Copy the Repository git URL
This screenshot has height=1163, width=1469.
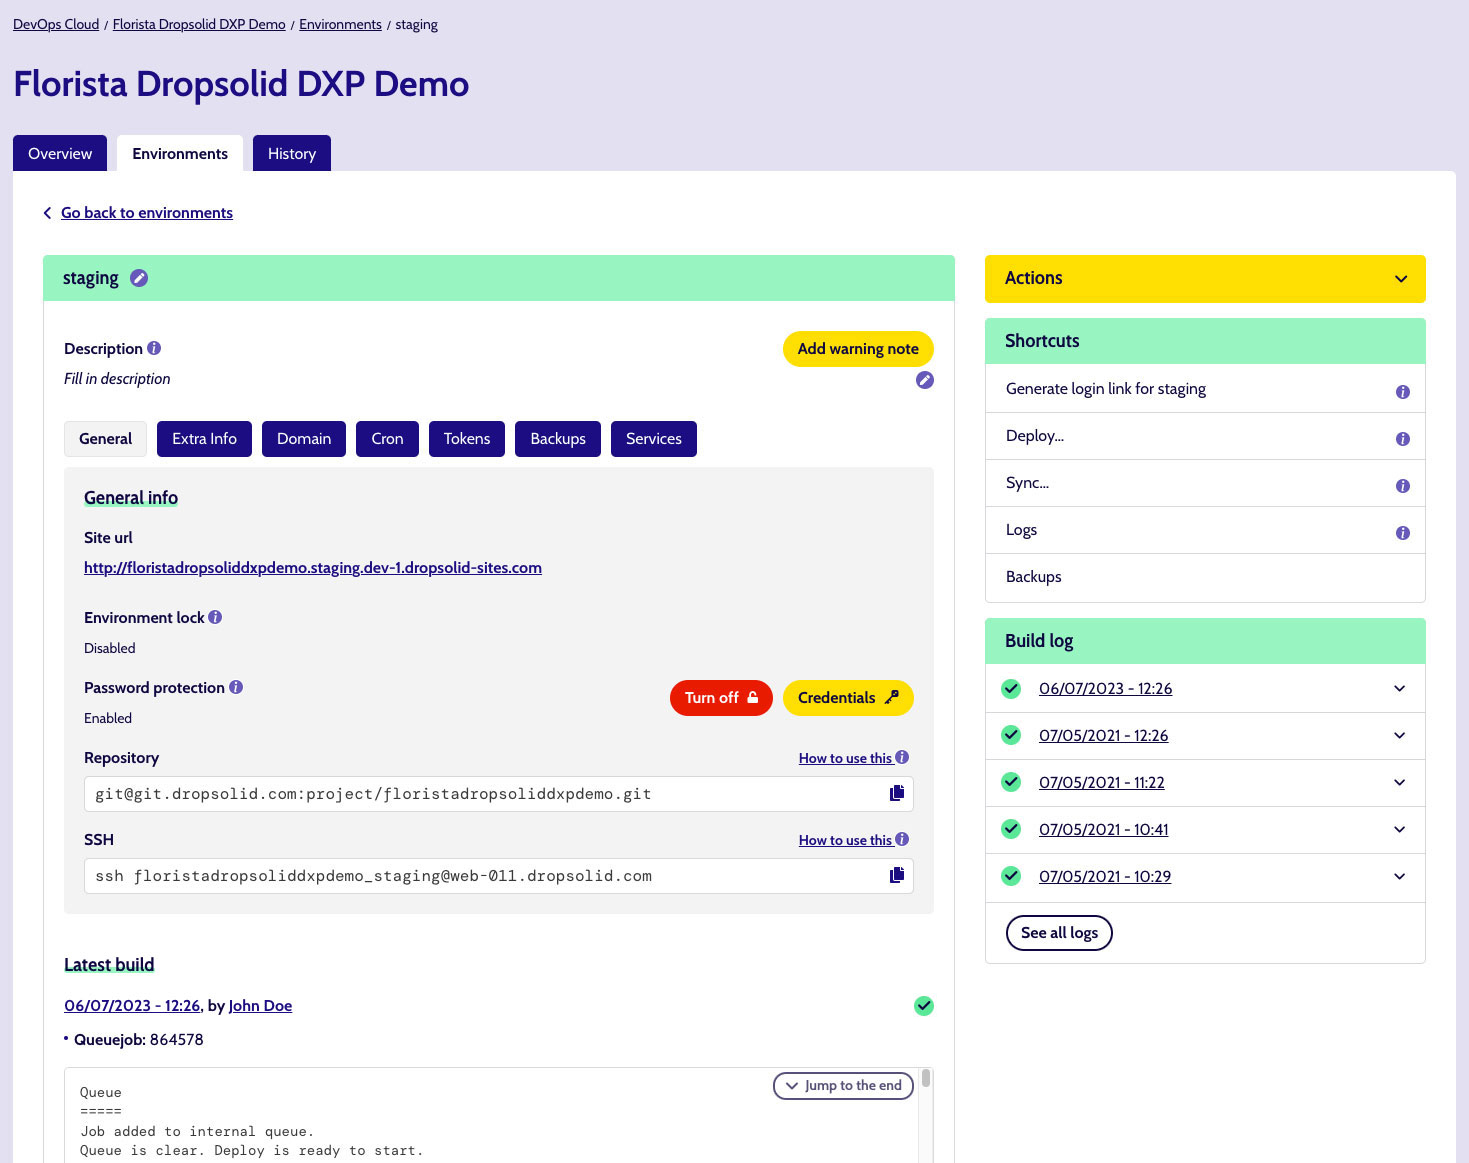tap(897, 793)
